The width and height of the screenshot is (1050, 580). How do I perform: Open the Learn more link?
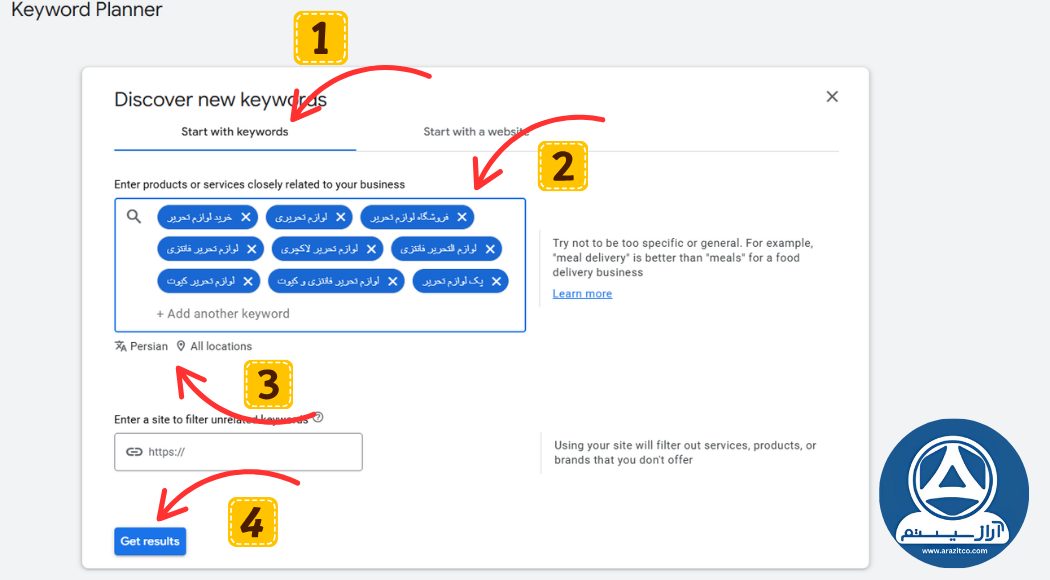click(x=582, y=293)
